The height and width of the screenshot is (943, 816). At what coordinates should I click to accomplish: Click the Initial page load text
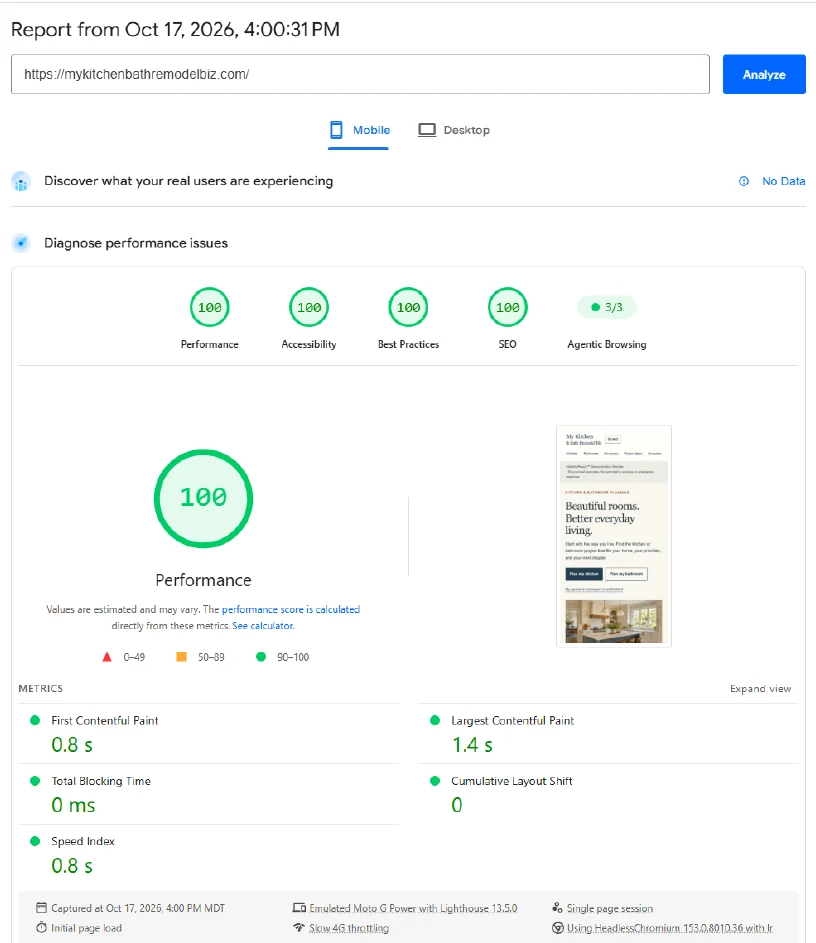click(86, 928)
